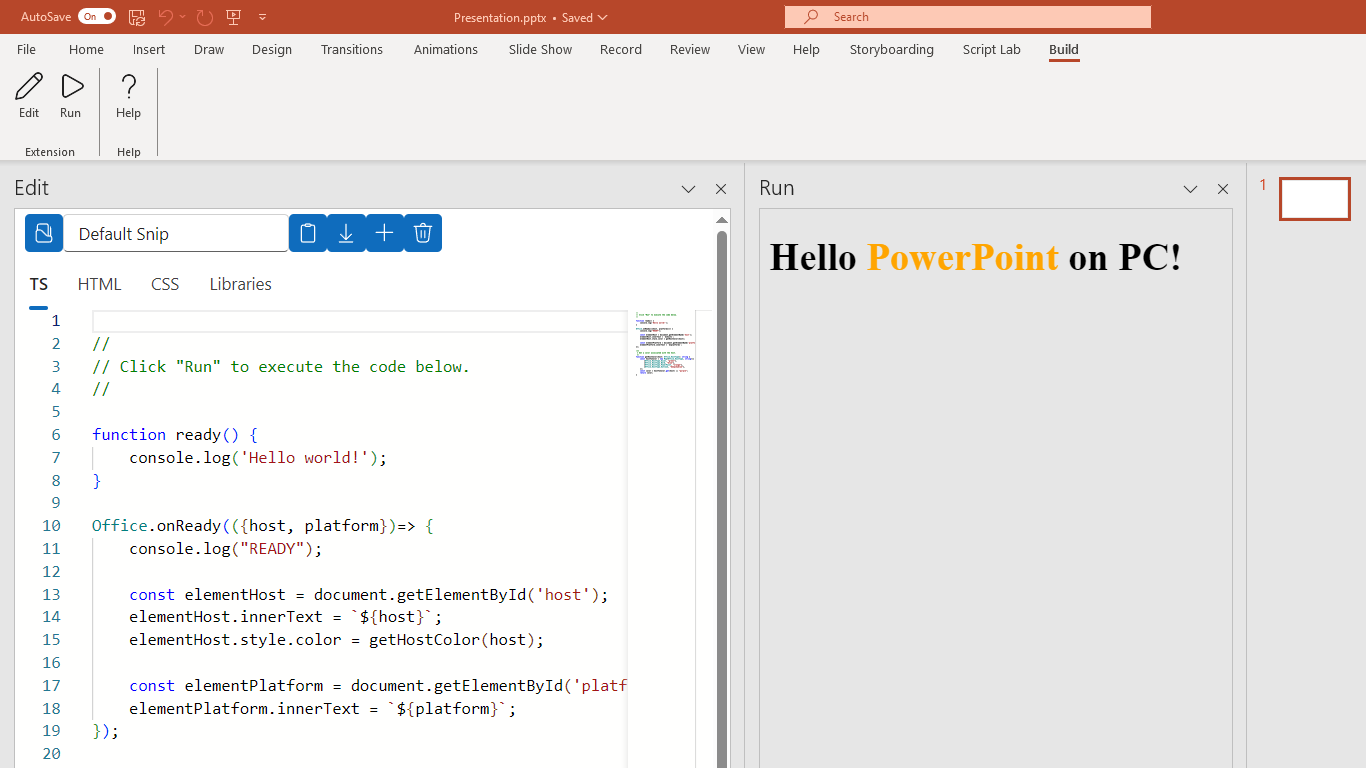Open the File menu
Image resolution: width=1366 pixels, height=768 pixels.
tap(26, 49)
